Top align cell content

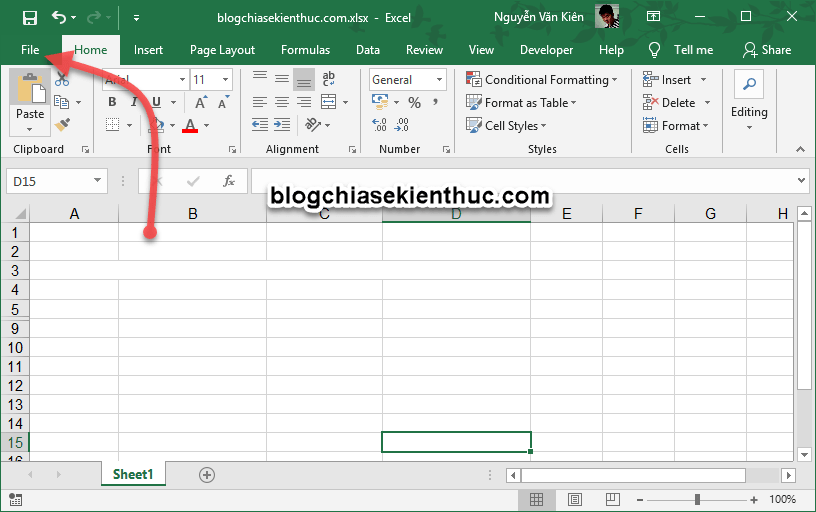(x=260, y=79)
